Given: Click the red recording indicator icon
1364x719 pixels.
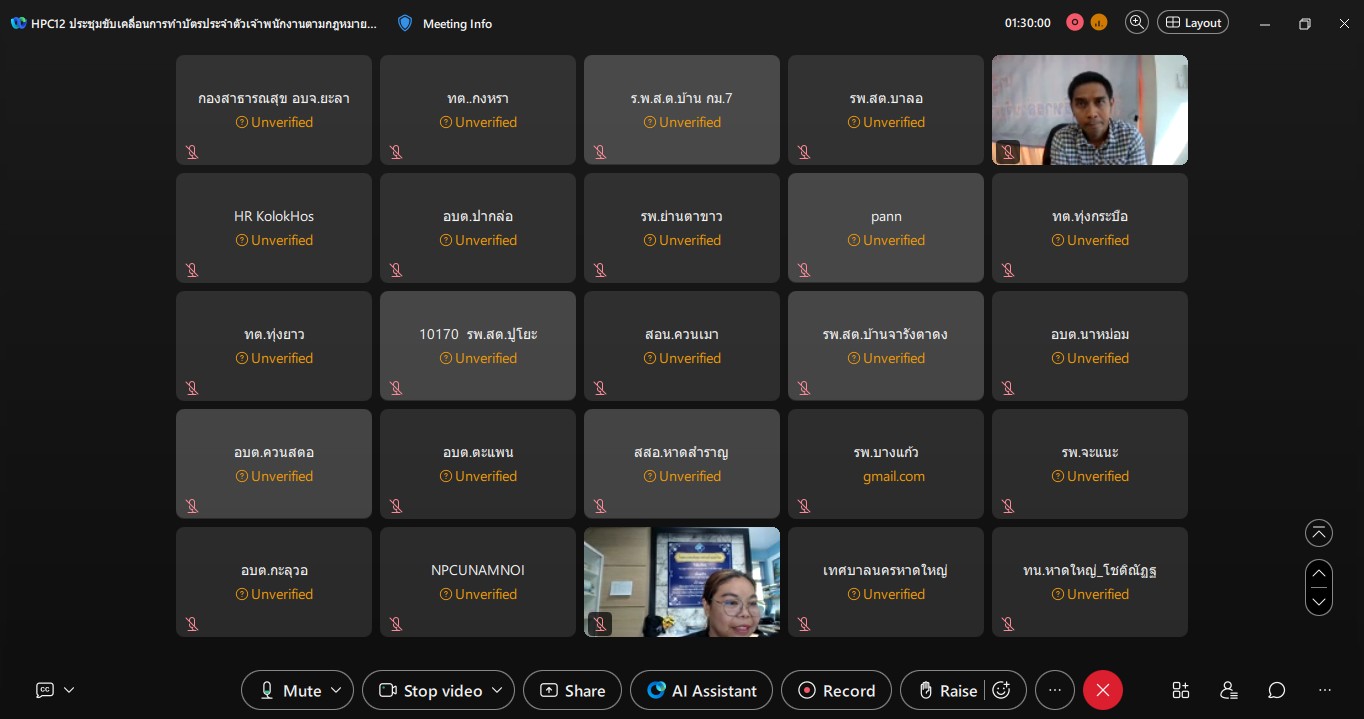Looking at the screenshot, I should coord(1075,23).
